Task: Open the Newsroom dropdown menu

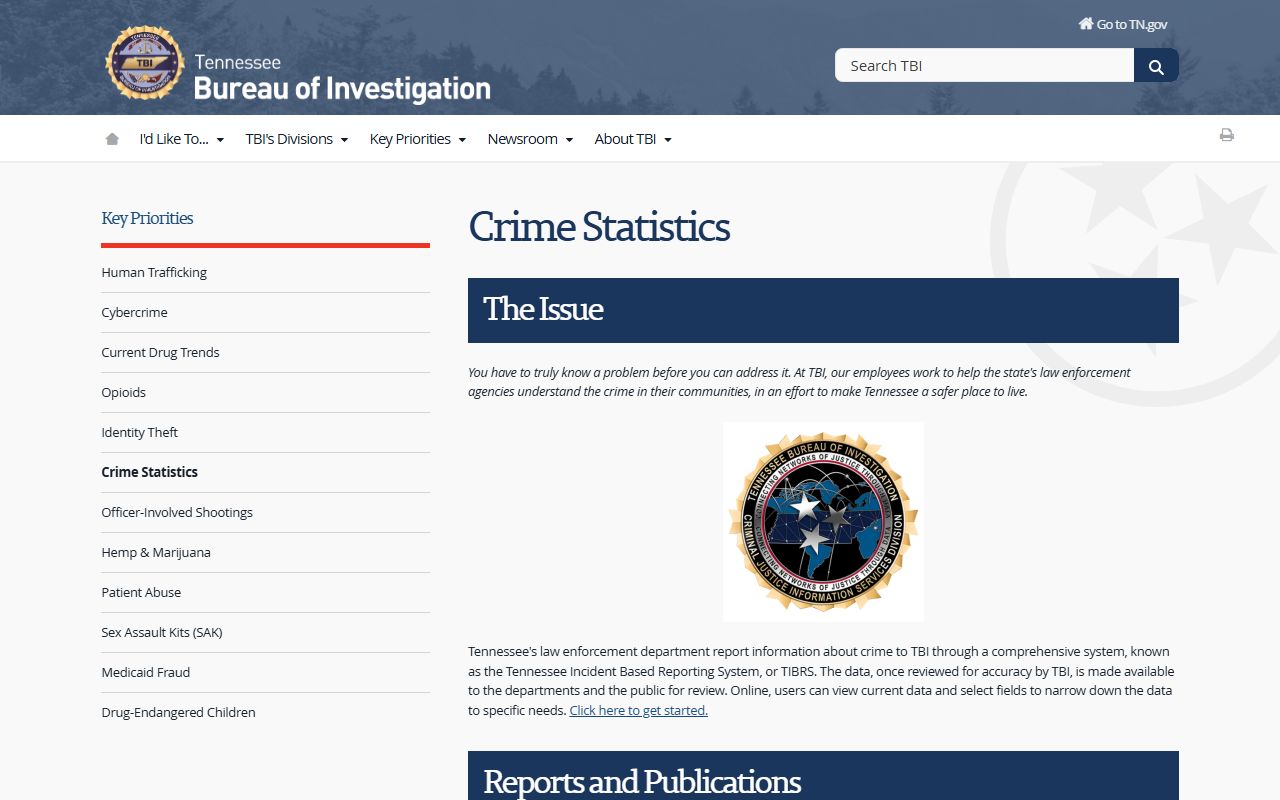Action: point(530,139)
